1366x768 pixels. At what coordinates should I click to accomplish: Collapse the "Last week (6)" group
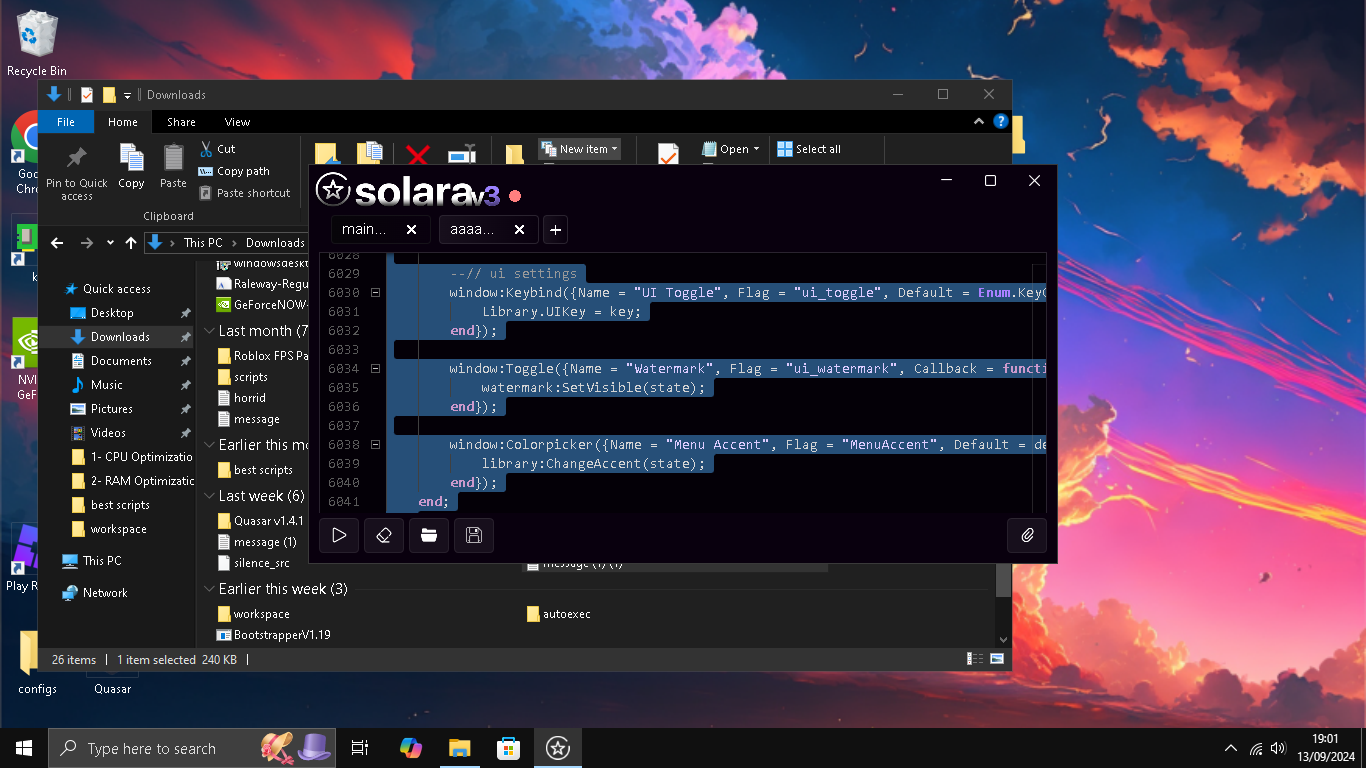pos(209,496)
